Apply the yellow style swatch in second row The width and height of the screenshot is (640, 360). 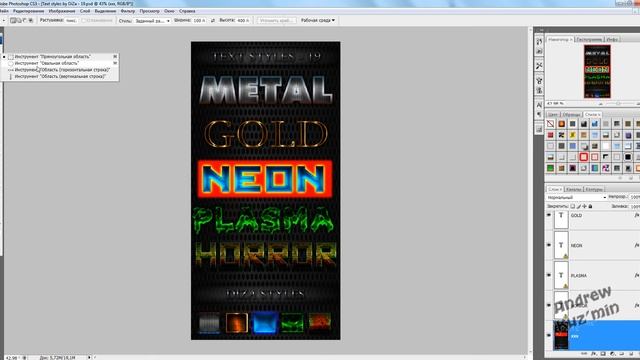coord(573,135)
